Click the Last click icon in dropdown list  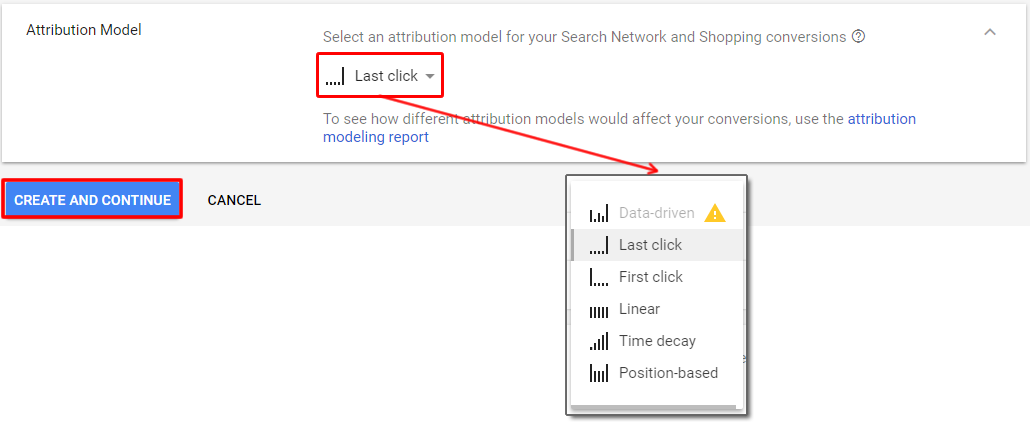[x=599, y=245]
